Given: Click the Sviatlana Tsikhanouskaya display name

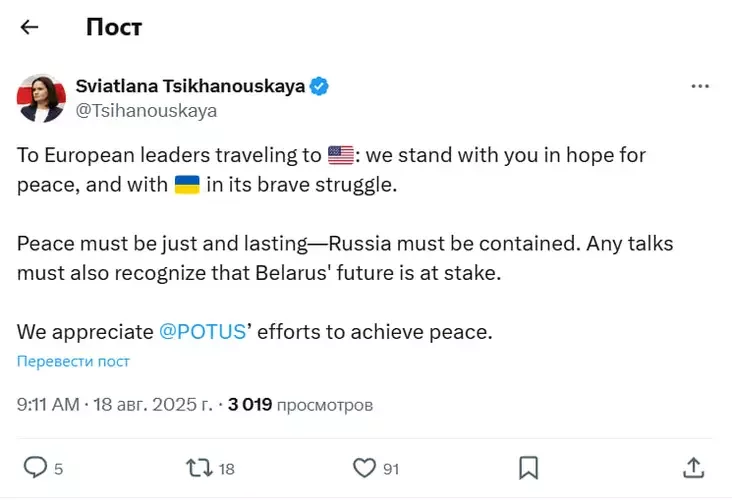Looking at the screenshot, I should [190, 86].
